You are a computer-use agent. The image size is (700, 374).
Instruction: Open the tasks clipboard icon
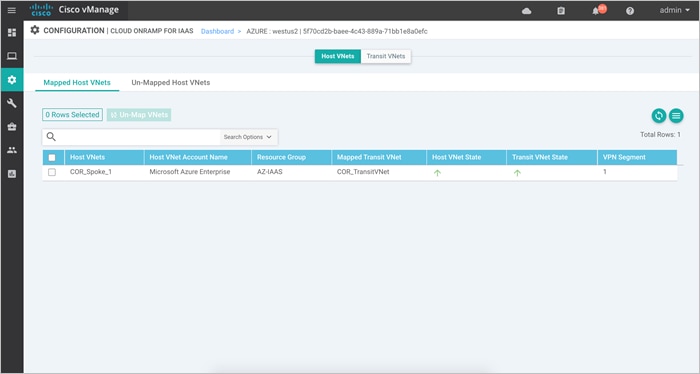[561, 11]
